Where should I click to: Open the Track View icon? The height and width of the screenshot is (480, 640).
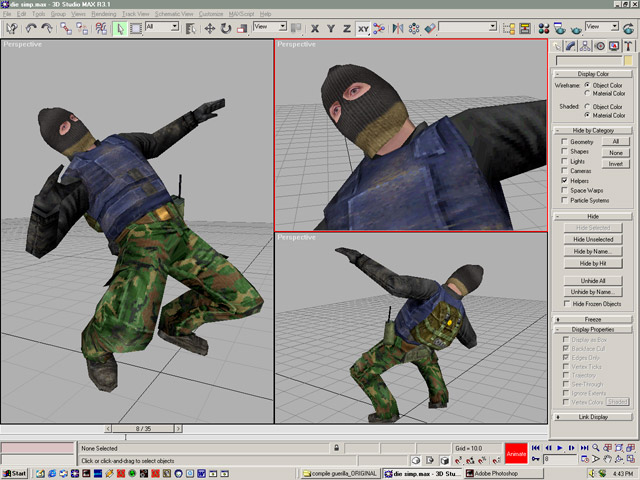(x=509, y=29)
